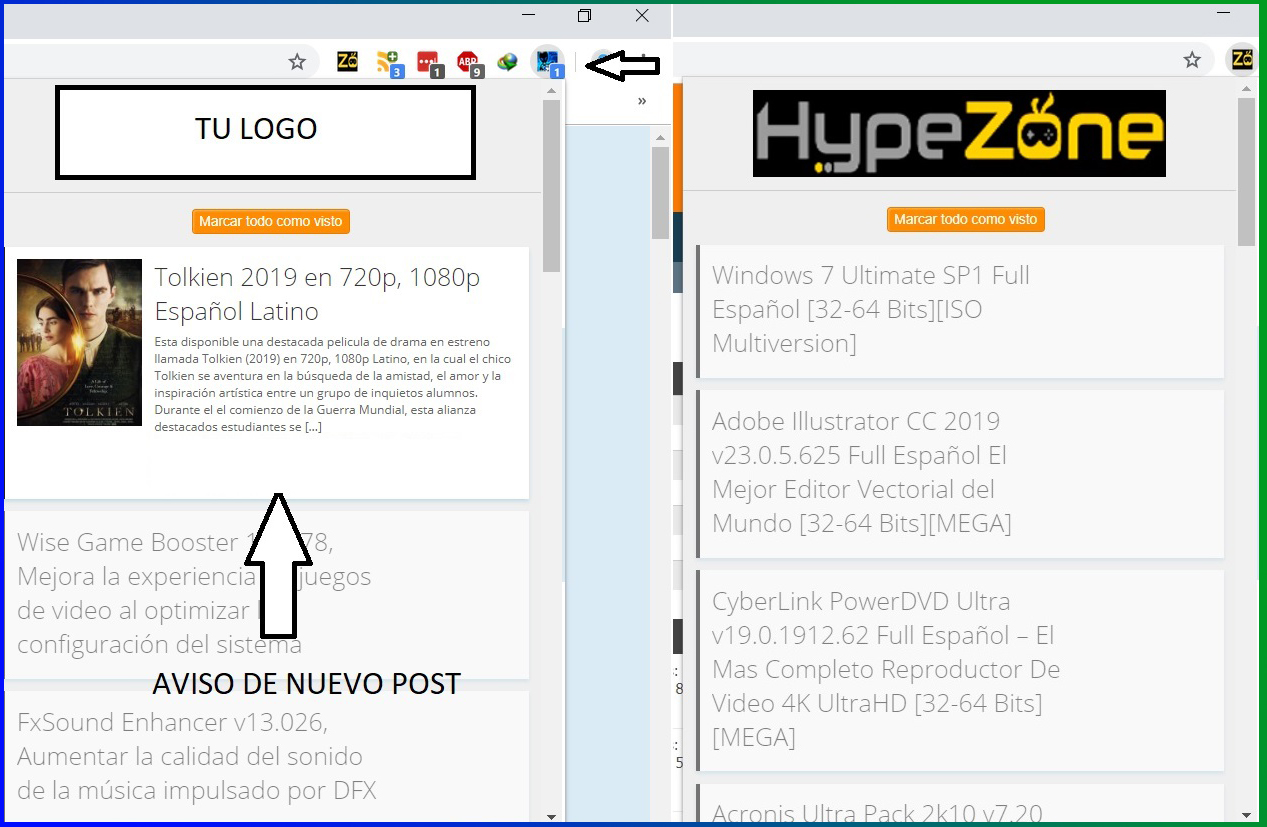1267x827 pixels.
Task: Open the LastPass extension icon
Action: click(x=428, y=62)
